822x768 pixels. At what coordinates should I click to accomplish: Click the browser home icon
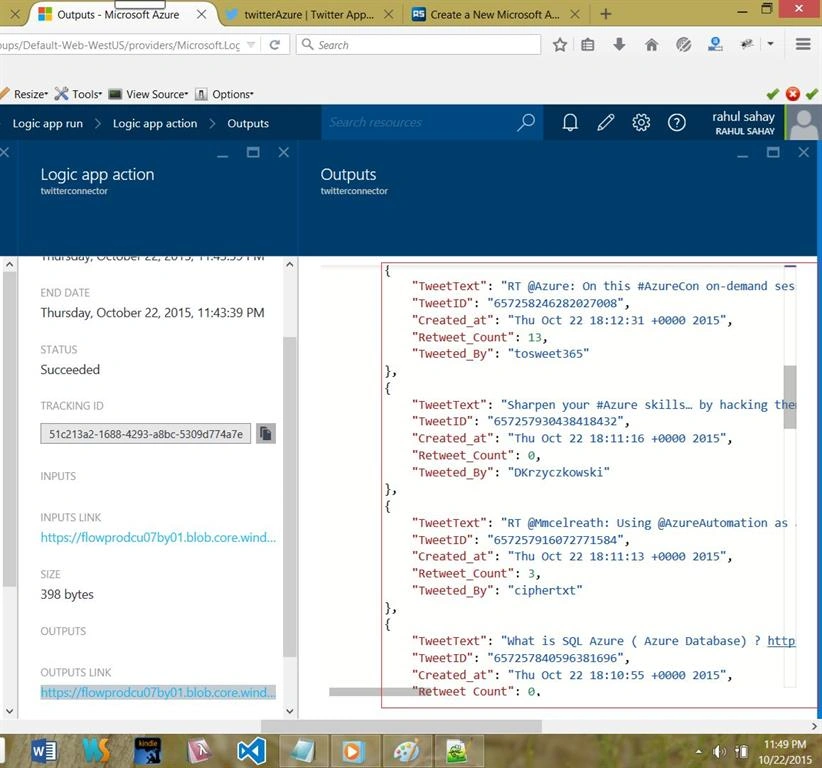click(651, 45)
